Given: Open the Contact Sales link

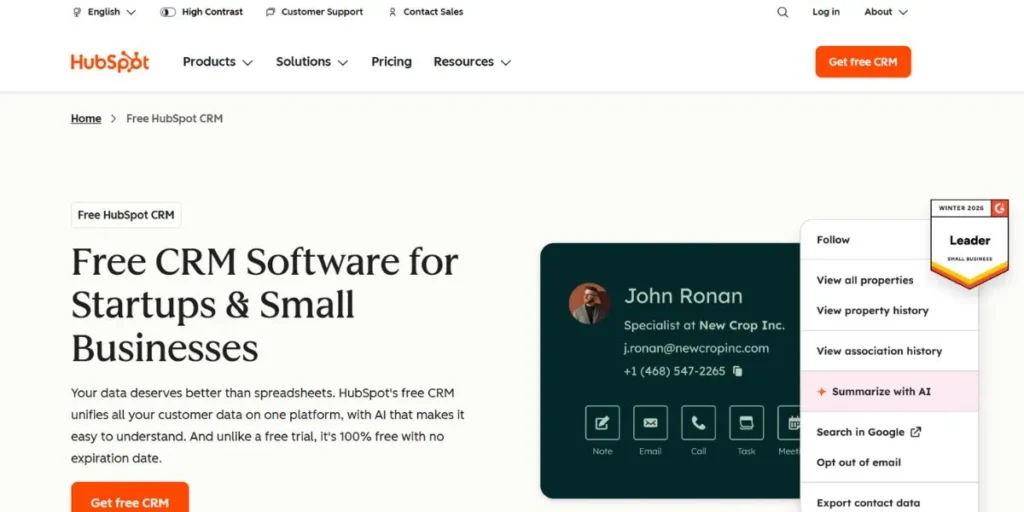Looking at the screenshot, I should point(433,12).
